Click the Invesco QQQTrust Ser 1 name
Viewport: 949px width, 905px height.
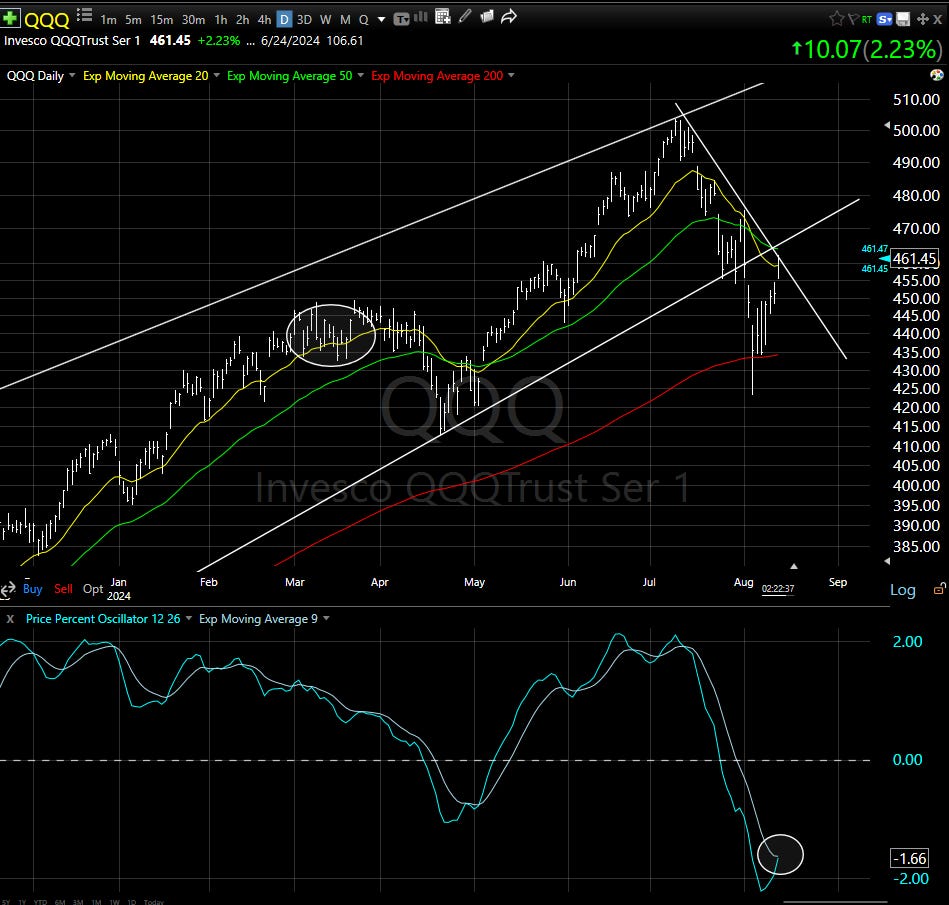(72, 41)
